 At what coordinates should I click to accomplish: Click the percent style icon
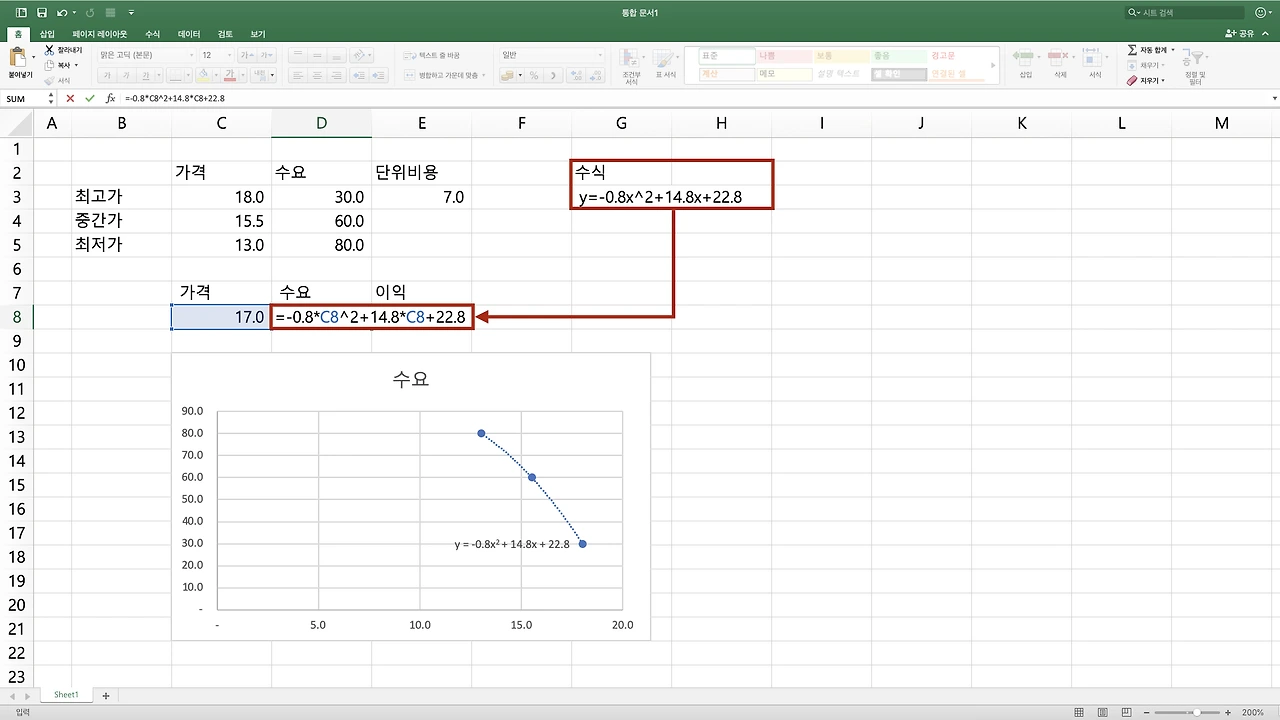click(534, 75)
